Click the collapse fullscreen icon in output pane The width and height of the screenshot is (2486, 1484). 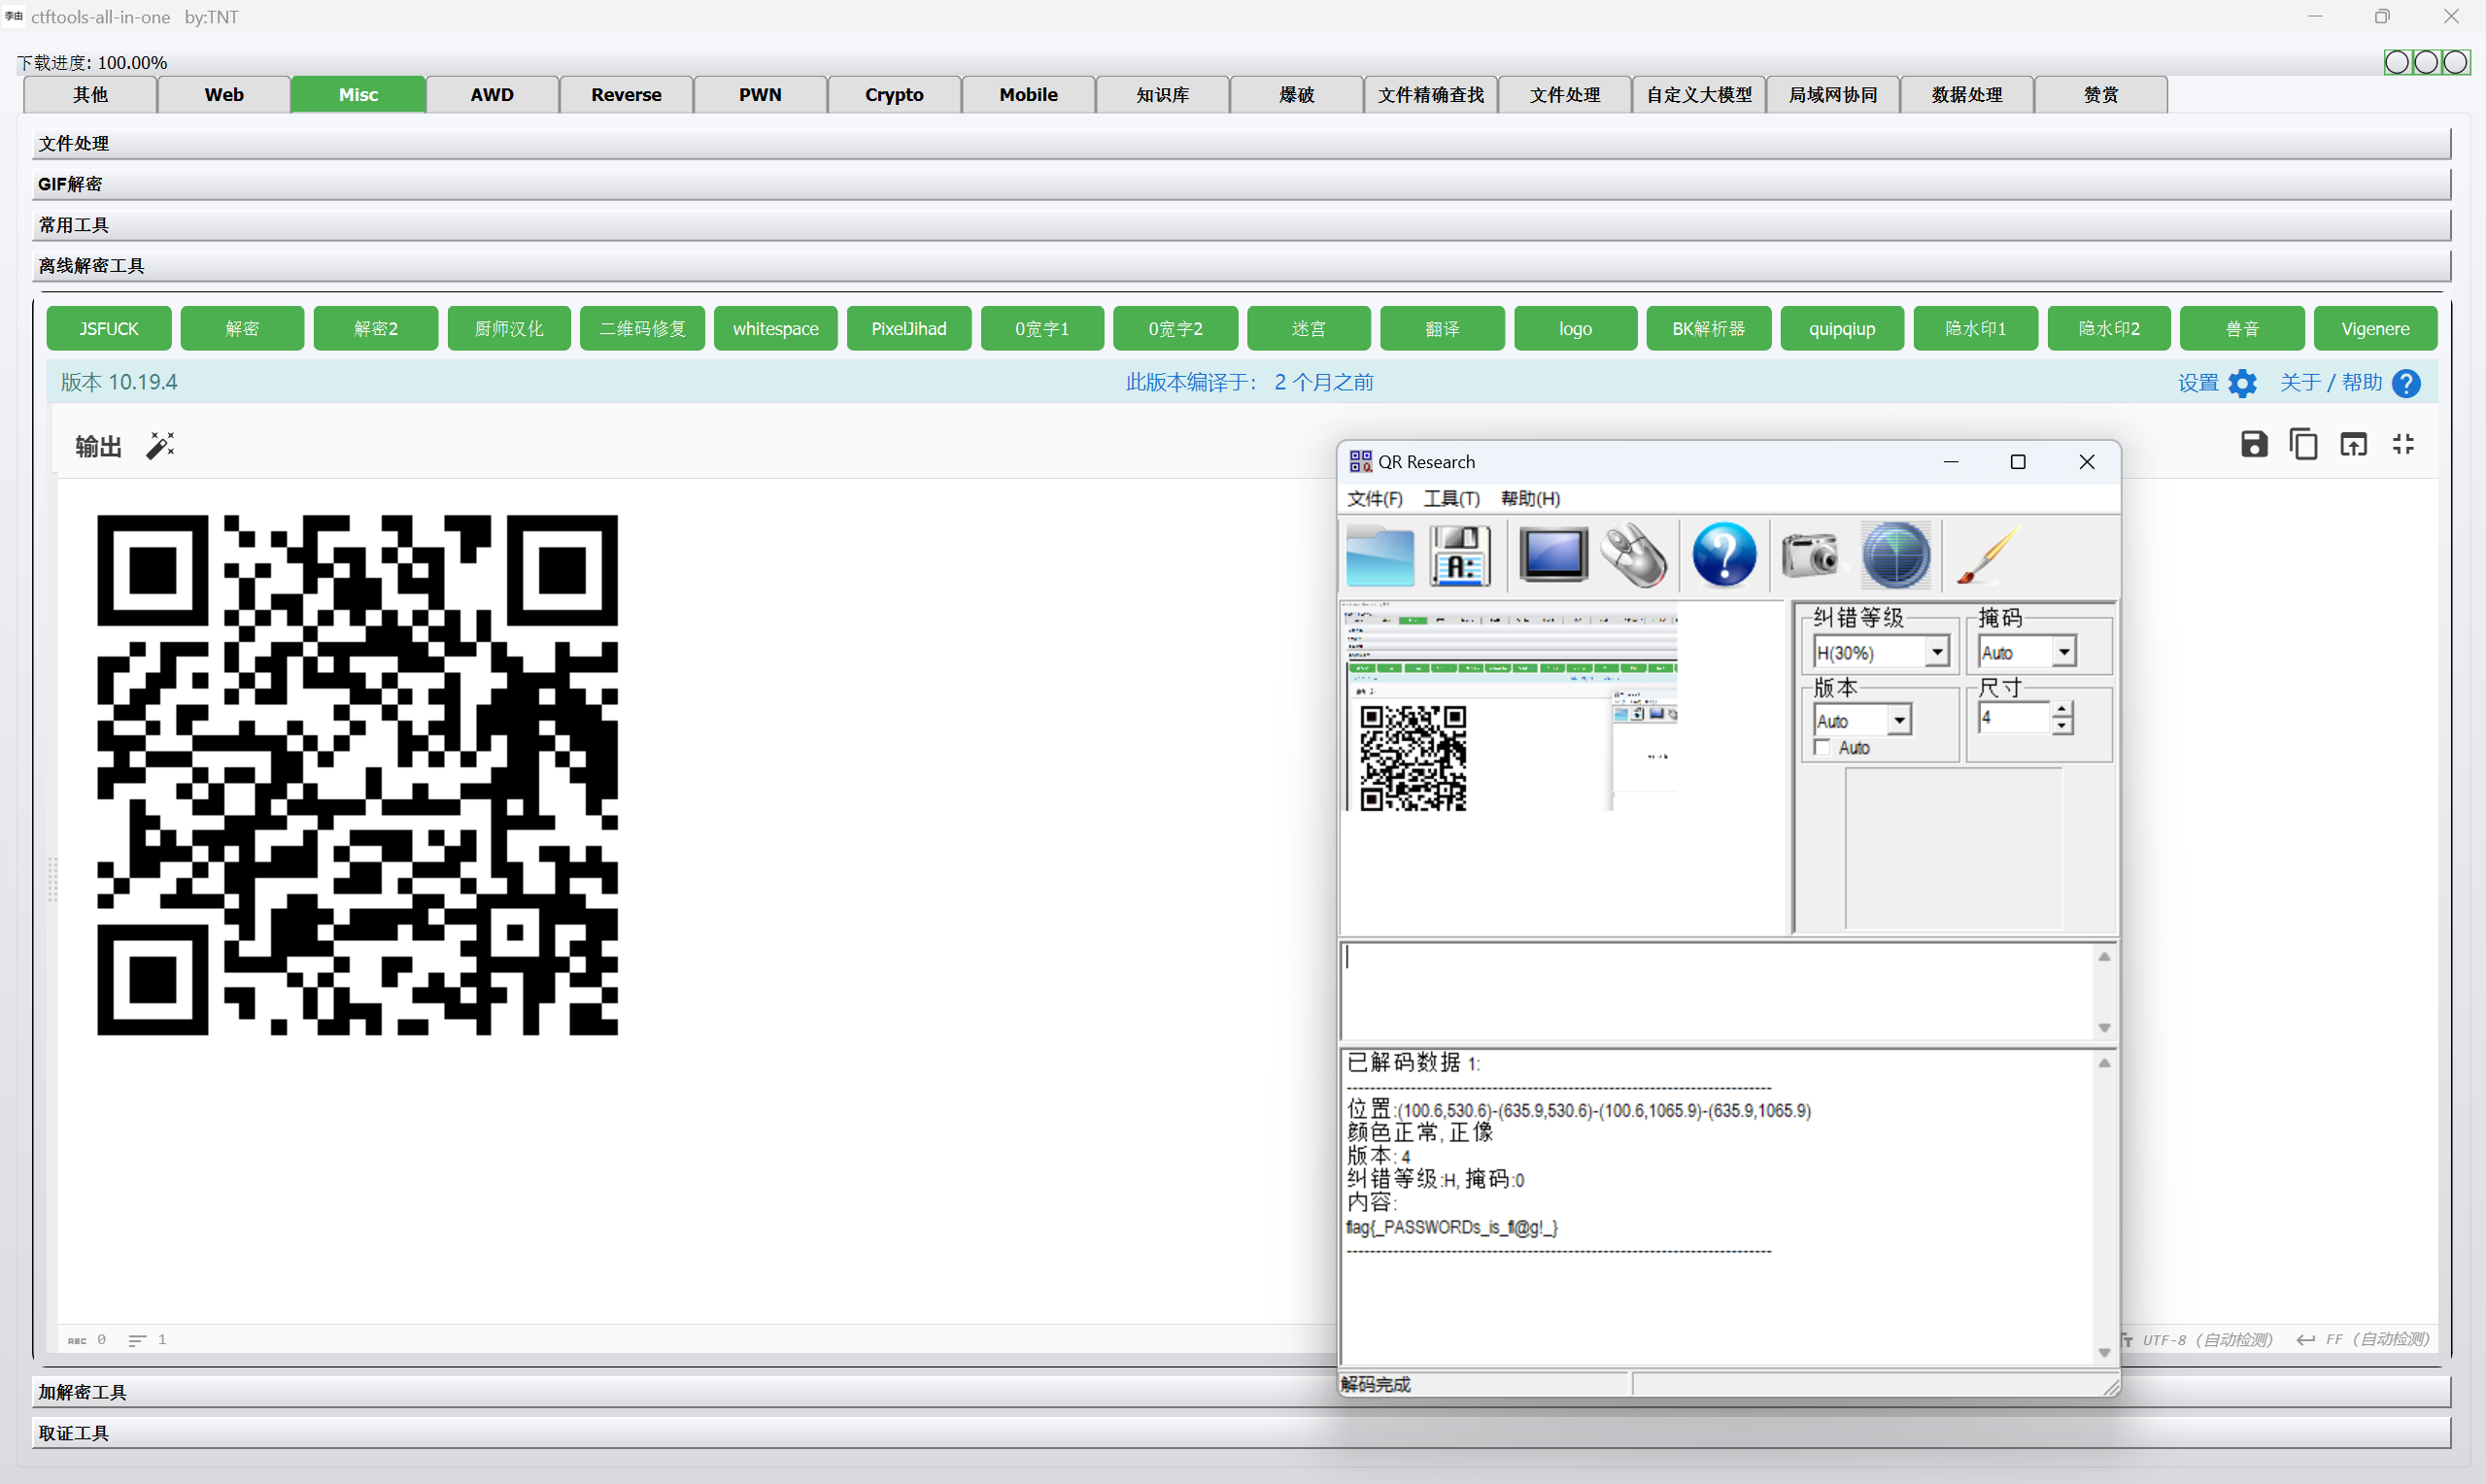pos(2404,444)
